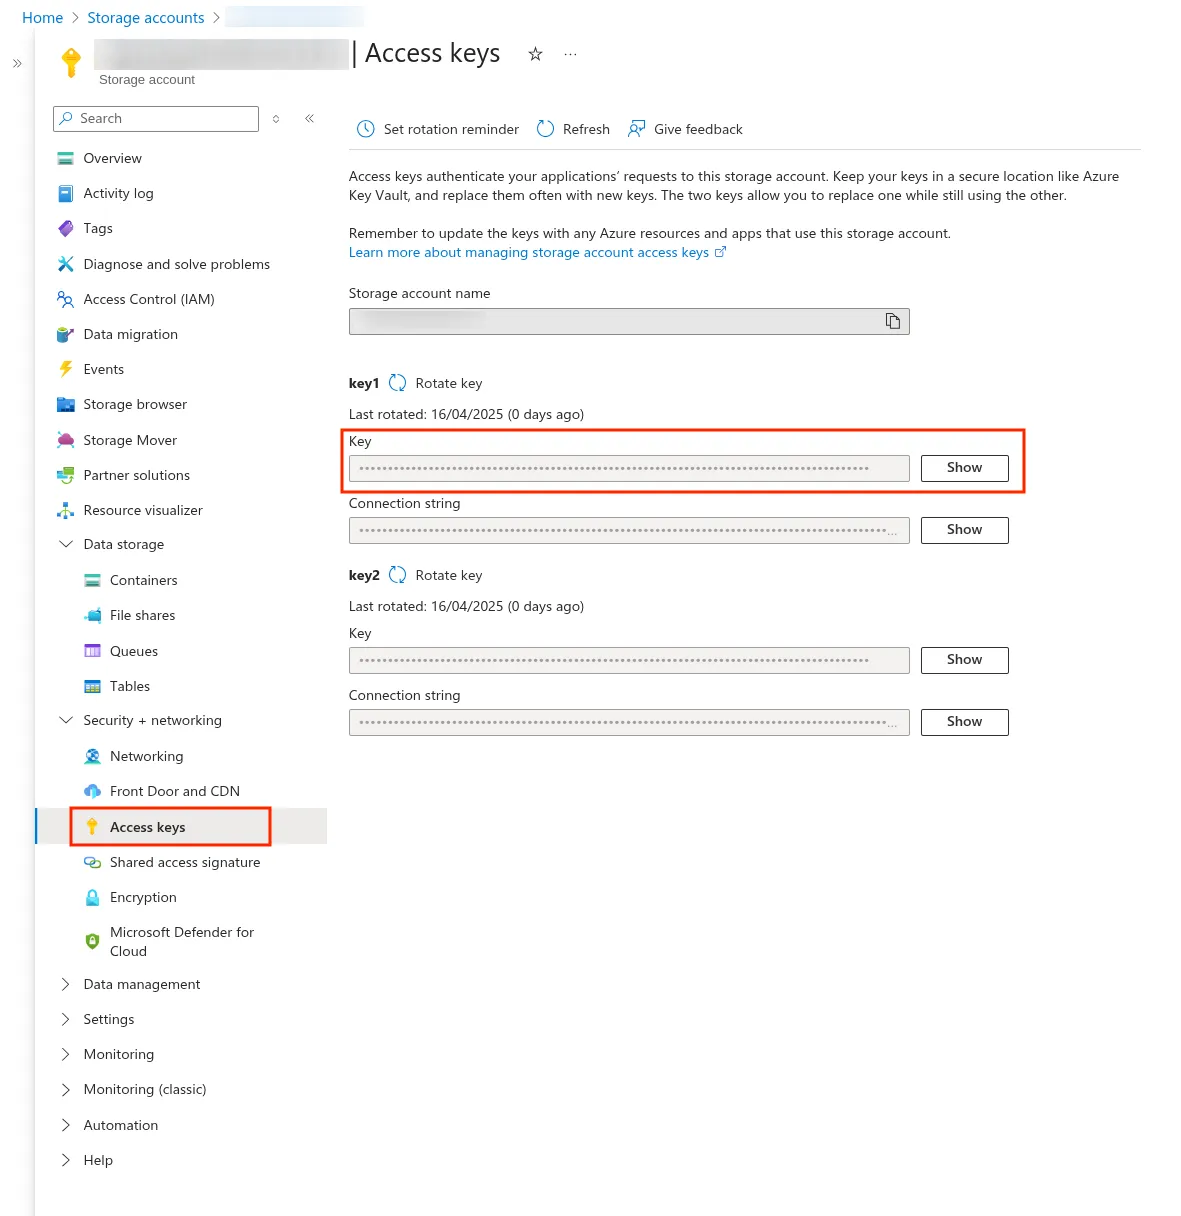Click the rotate icon next to key1

click(398, 383)
